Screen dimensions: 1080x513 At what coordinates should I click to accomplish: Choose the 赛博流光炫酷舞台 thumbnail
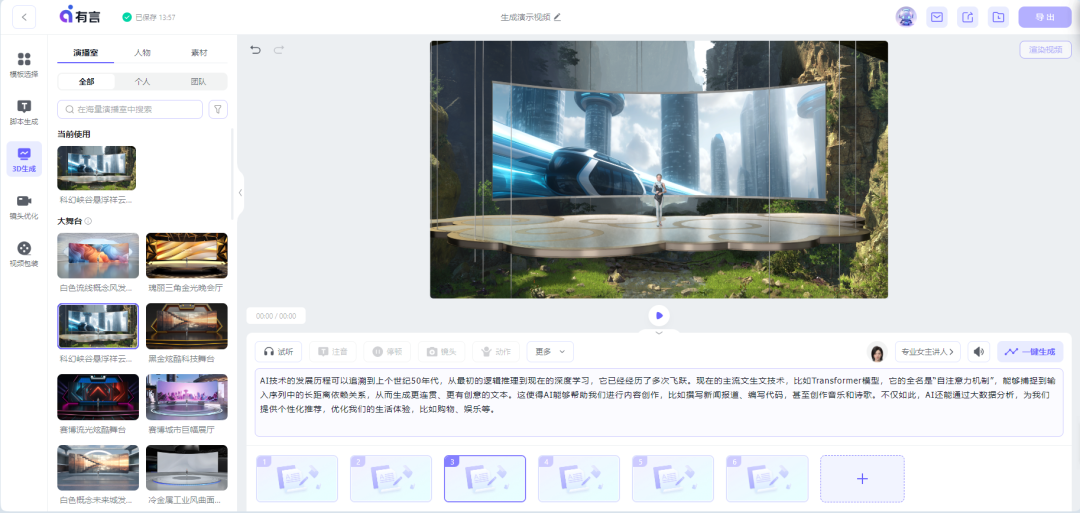tap(98, 397)
